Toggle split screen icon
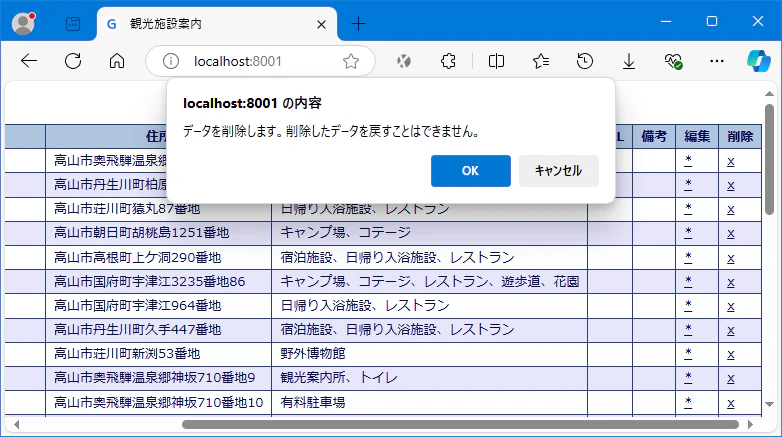 pyautogui.click(x=496, y=61)
